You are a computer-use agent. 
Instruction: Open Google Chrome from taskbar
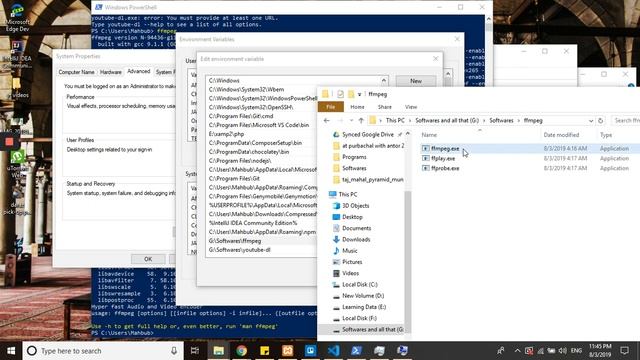(x=241, y=351)
